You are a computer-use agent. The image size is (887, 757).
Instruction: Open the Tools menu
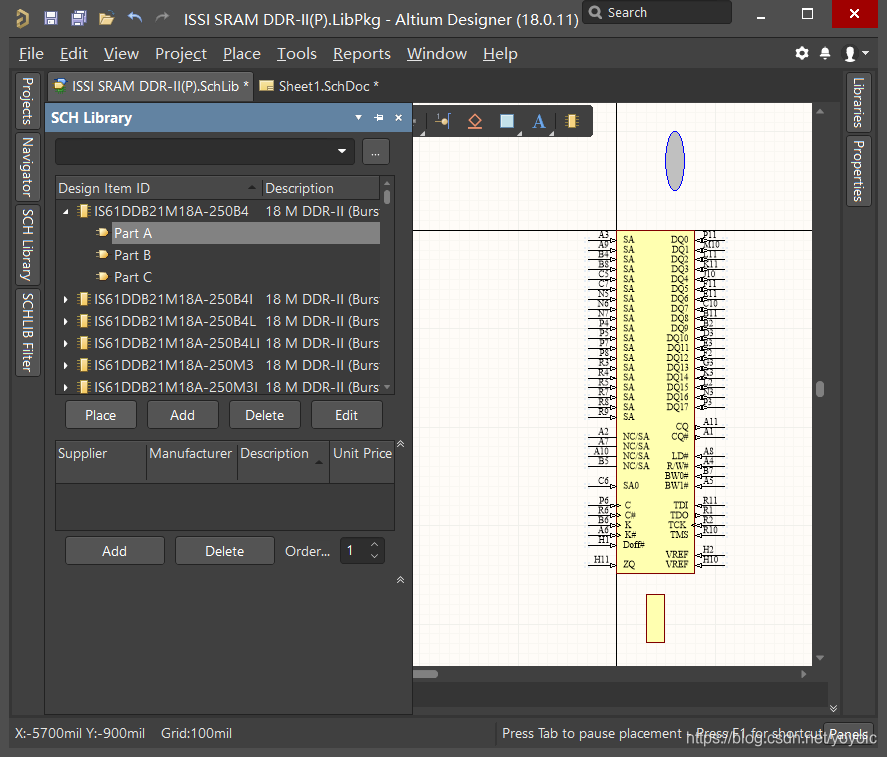coord(296,54)
